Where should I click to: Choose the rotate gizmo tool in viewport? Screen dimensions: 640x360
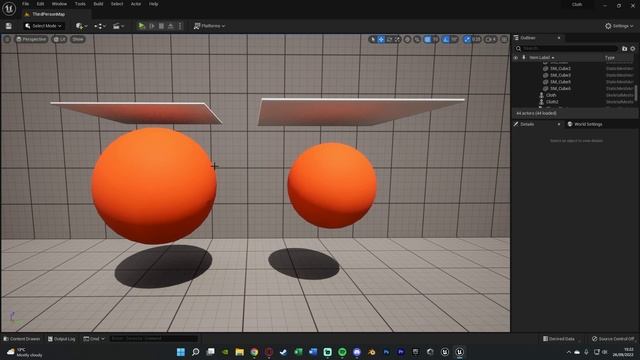coord(389,39)
